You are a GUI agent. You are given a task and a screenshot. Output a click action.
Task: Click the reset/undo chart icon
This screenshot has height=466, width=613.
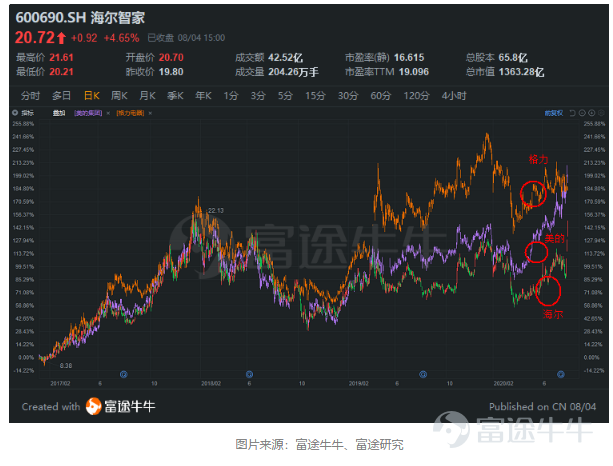coord(572,113)
